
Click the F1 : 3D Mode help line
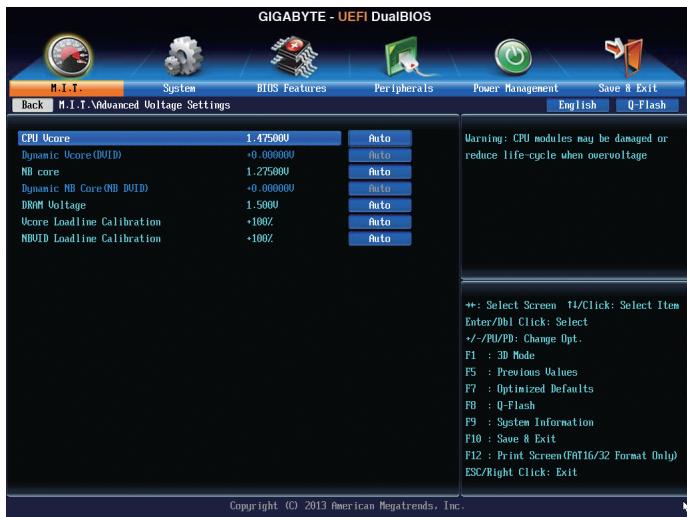(500, 355)
